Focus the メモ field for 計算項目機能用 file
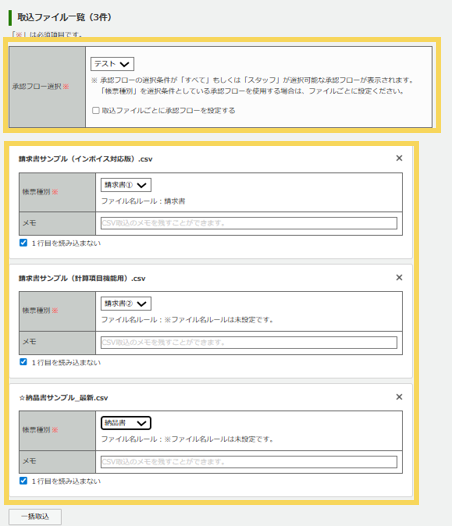 pyautogui.click(x=249, y=343)
